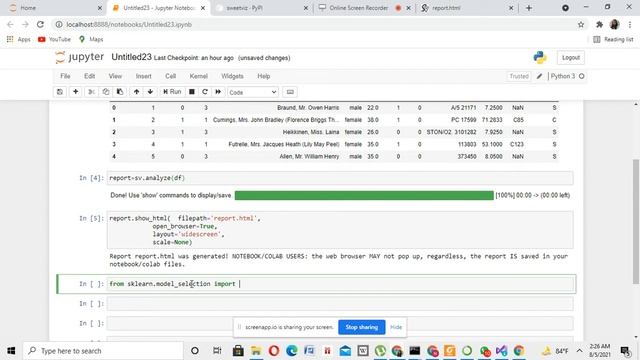The height and width of the screenshot is (360, 640).
Task: Click the Trusted notebook indicator
Action: [x=519, y=76]
